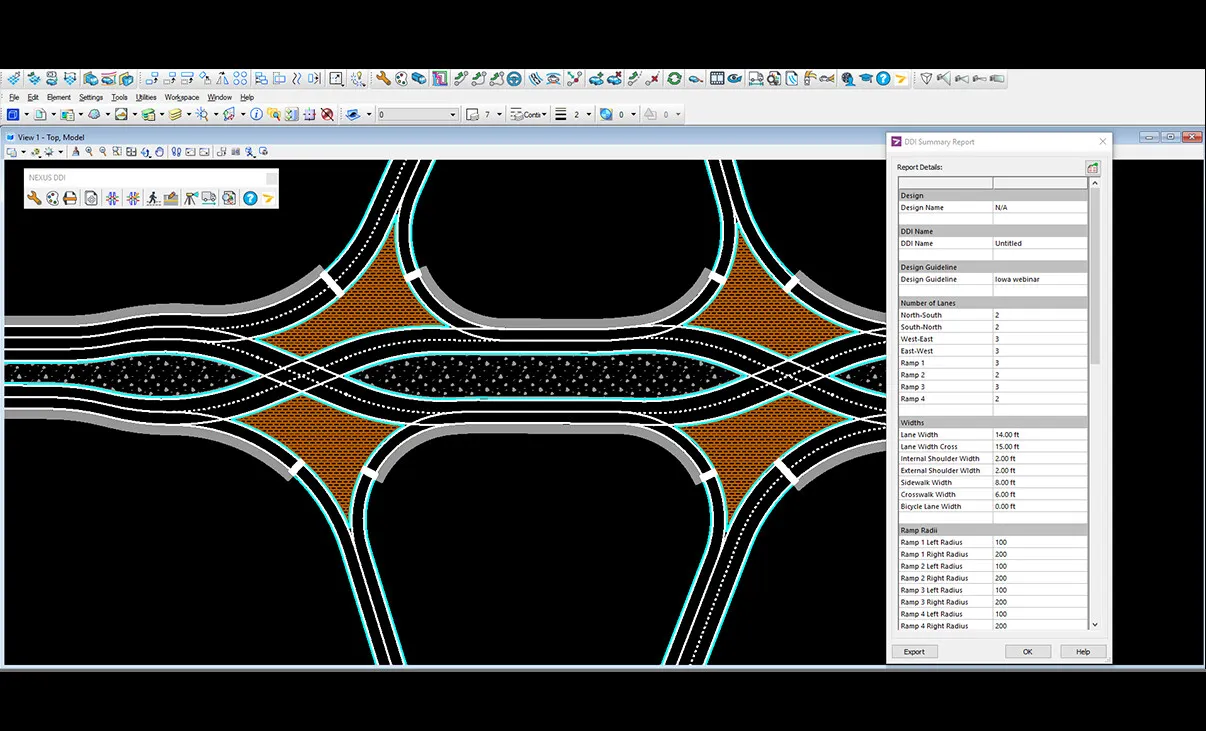Open the blue help icon in NEXUS DDI toolbar
This screenshot has width=1206, height=731.
pos(250,198)
